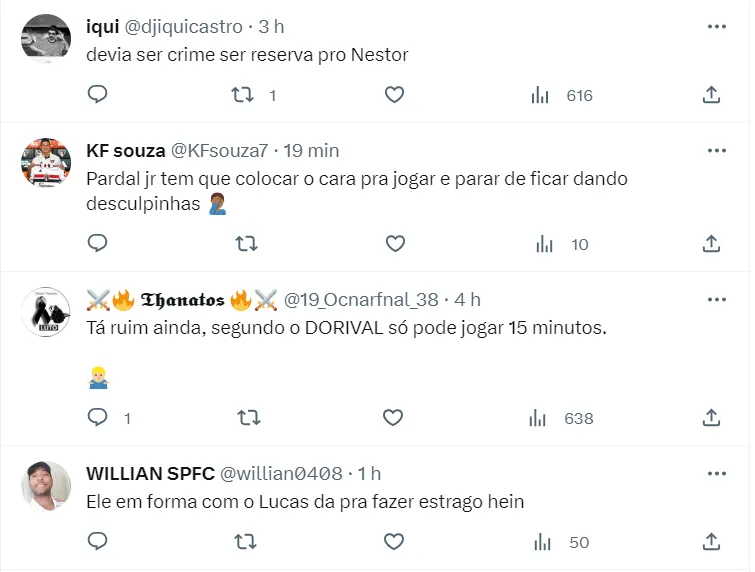The height and width of the screenshot is (572, 755).
Task: Retweet the Thanatos post about DORIVAL
Action: (x=243, y=417)
